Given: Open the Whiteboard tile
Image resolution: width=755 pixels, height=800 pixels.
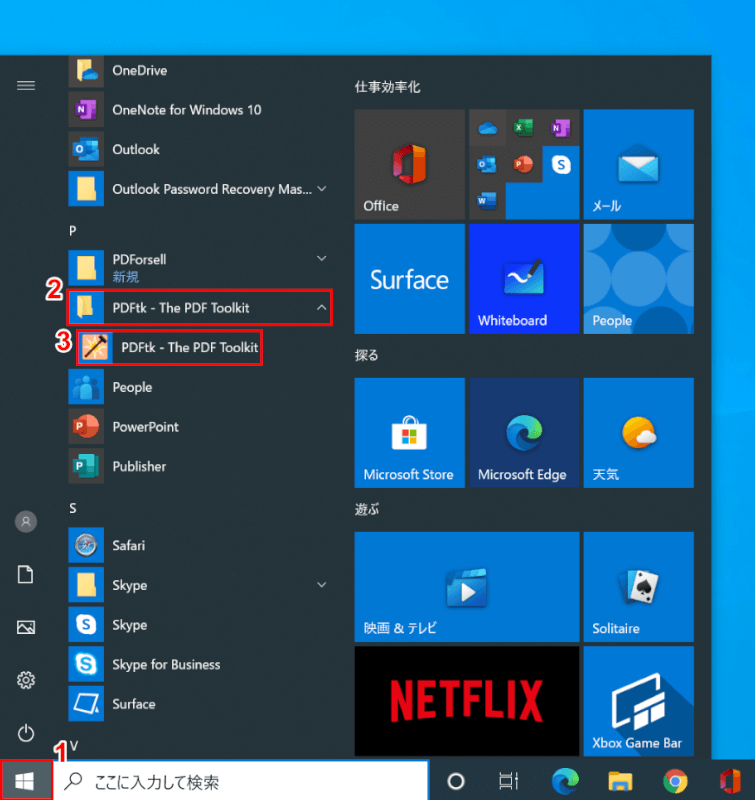Looking at the screenshot, I should click(x=524, y=279).
